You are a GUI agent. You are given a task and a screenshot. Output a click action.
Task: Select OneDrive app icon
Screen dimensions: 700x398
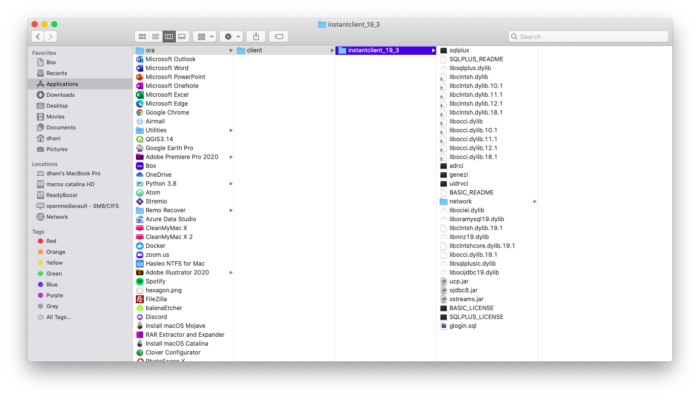(140, 174)
